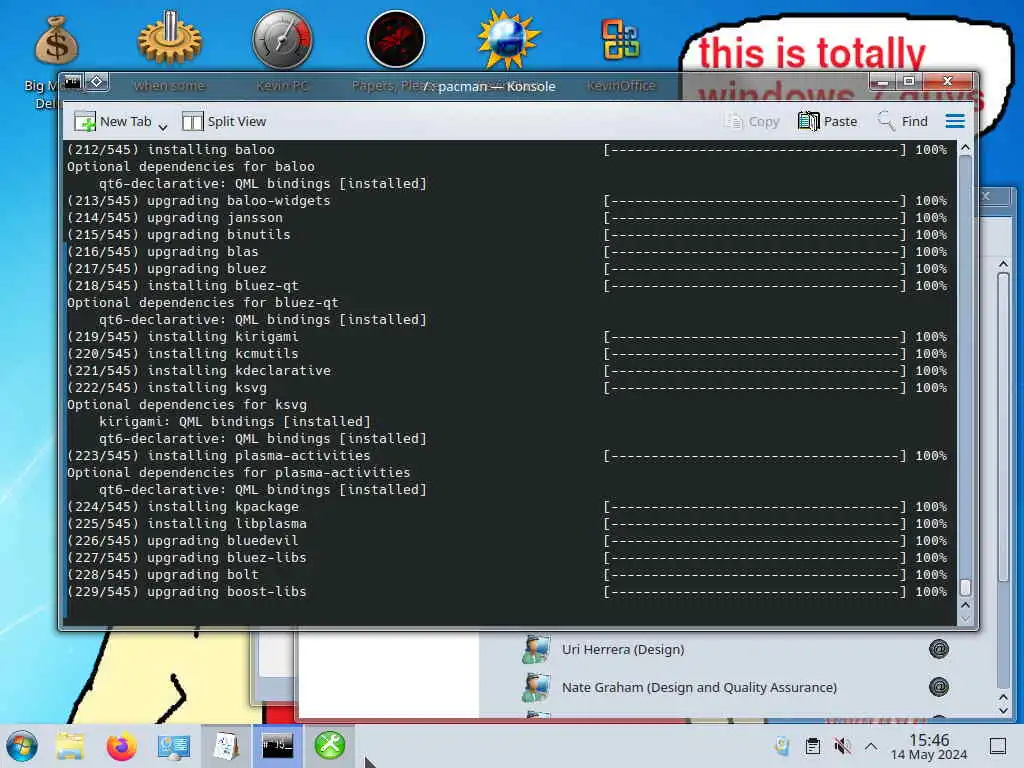The image size is (1024, 768).
Task: Open the Big Money bag desktop icon
Action: pos(56,40)
